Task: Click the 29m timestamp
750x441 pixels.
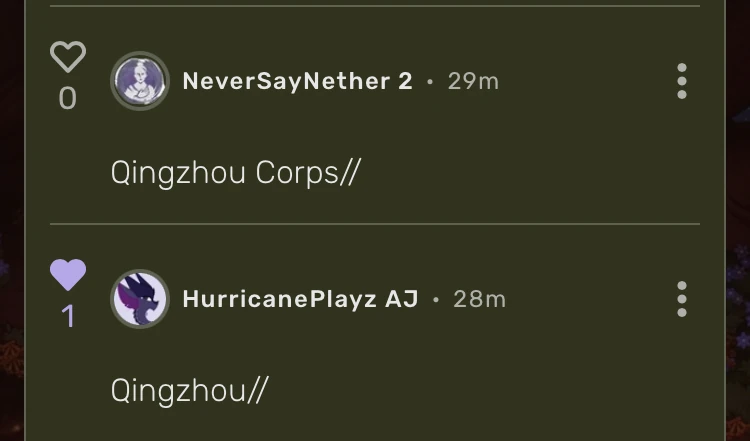Action: [x=473, y=81]
